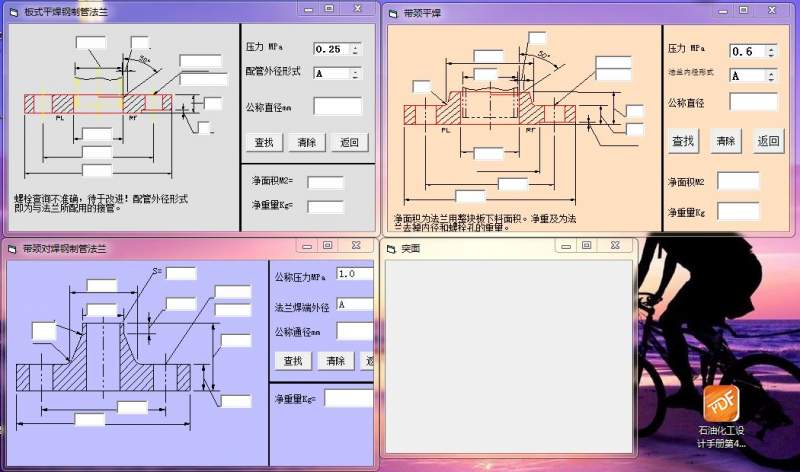The height and width of the screenshot is (472, 800).
Task: Open the A form dropdown in 带颈平焊 window
Action: [771, 76]
